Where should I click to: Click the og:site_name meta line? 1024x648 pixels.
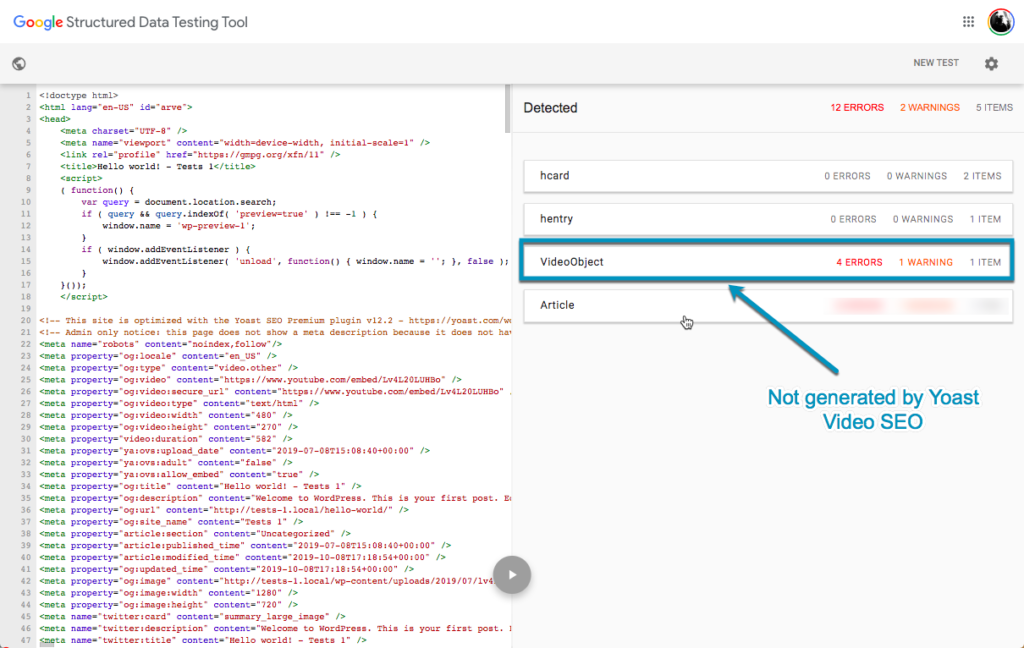[171, 522]
